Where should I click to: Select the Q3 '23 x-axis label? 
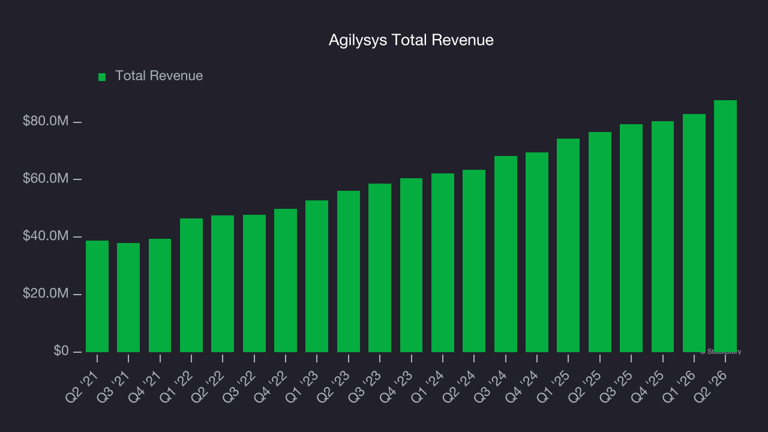click(364, 387)
